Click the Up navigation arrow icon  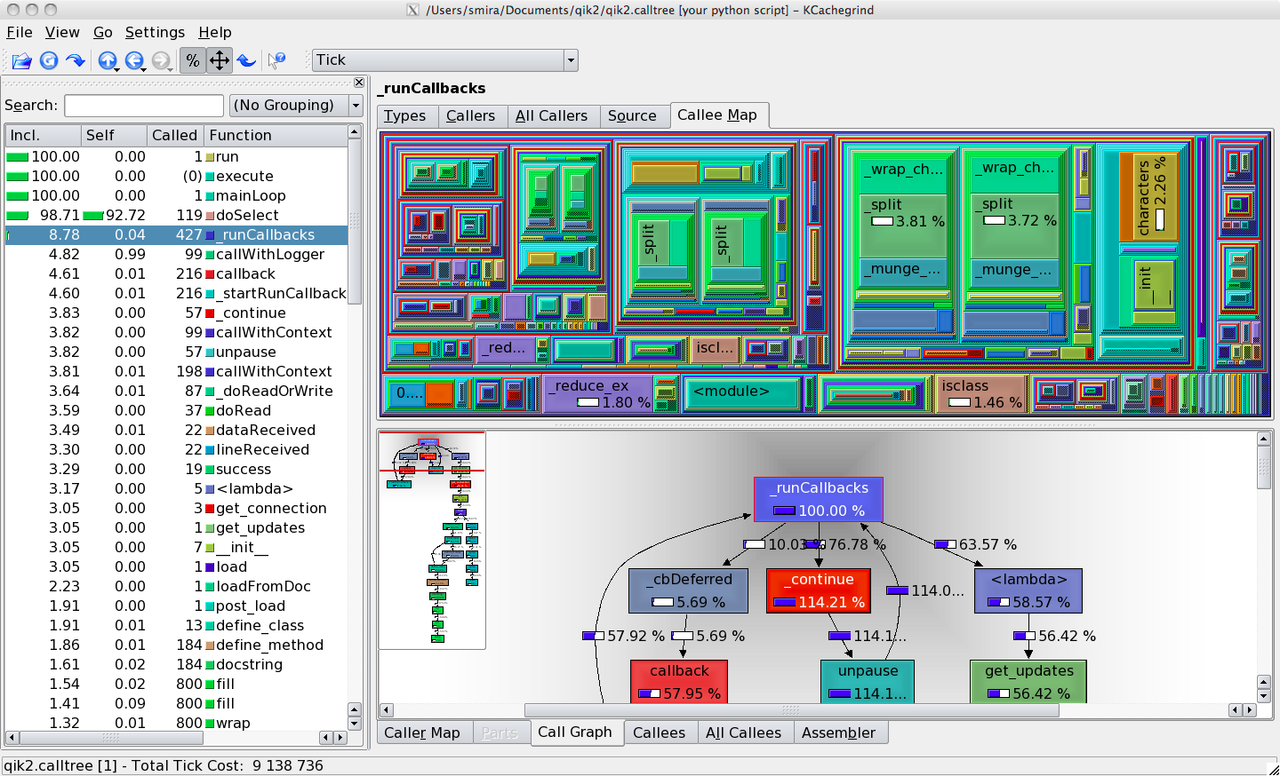click(106, 60)
